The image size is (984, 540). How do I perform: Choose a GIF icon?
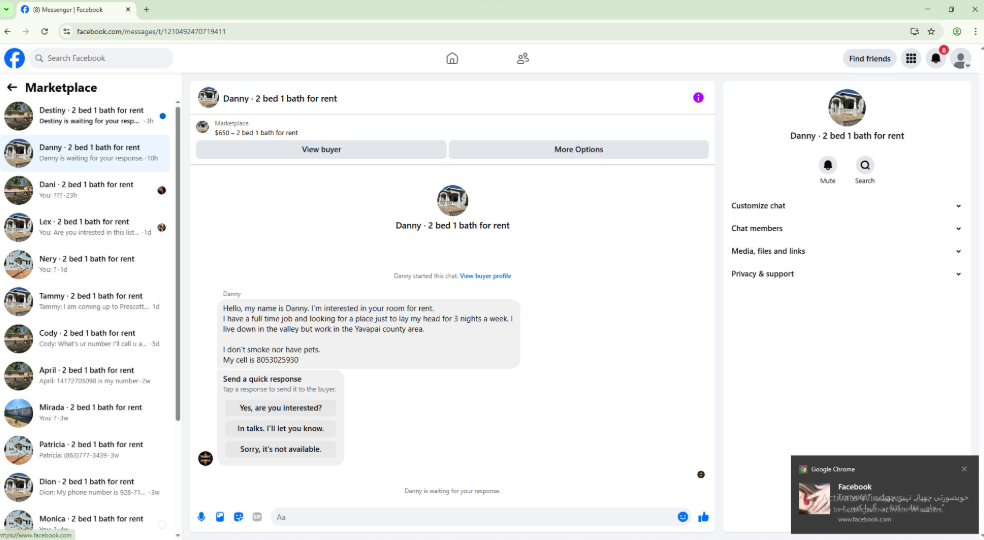coord(257,517)
